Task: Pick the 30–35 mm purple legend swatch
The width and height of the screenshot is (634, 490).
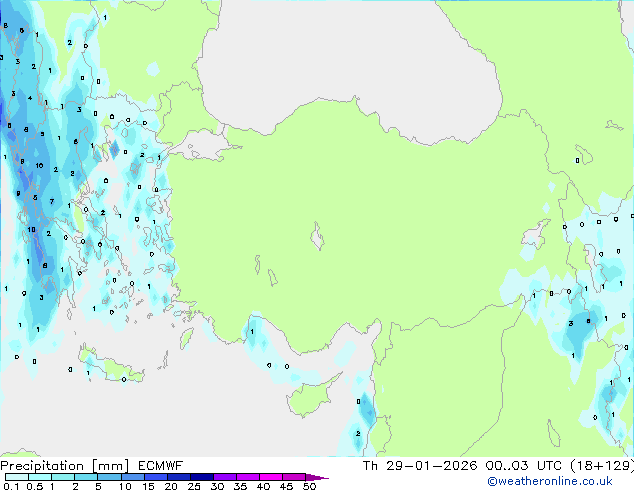Action: [225, 477]
